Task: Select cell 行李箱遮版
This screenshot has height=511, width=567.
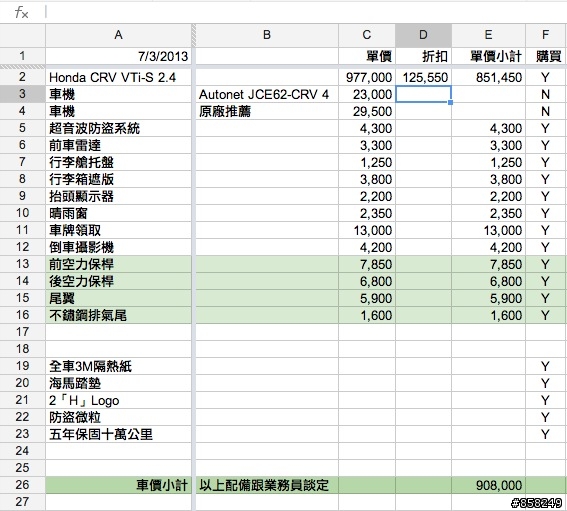Action: [x=118, y=179]
